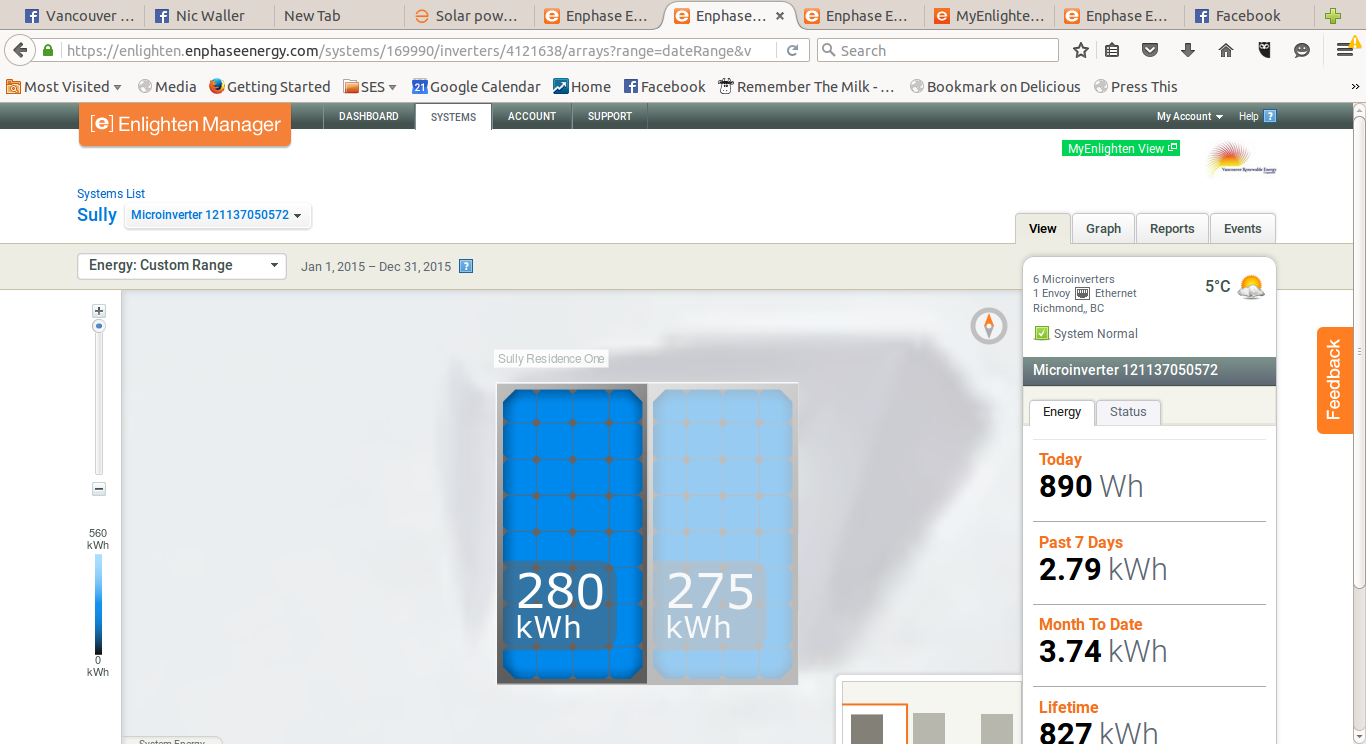The height and width of the screenshot is (744, 1366).
Task: Open Firefox hamburger menu
Action: coord(1345,50)
